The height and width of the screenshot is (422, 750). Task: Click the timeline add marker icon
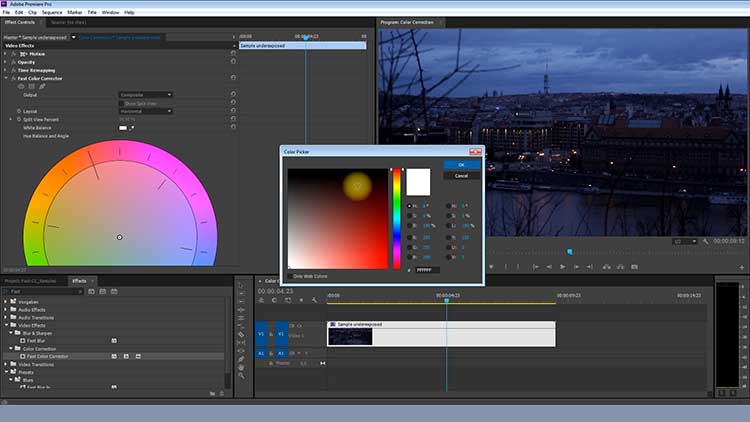301,300
